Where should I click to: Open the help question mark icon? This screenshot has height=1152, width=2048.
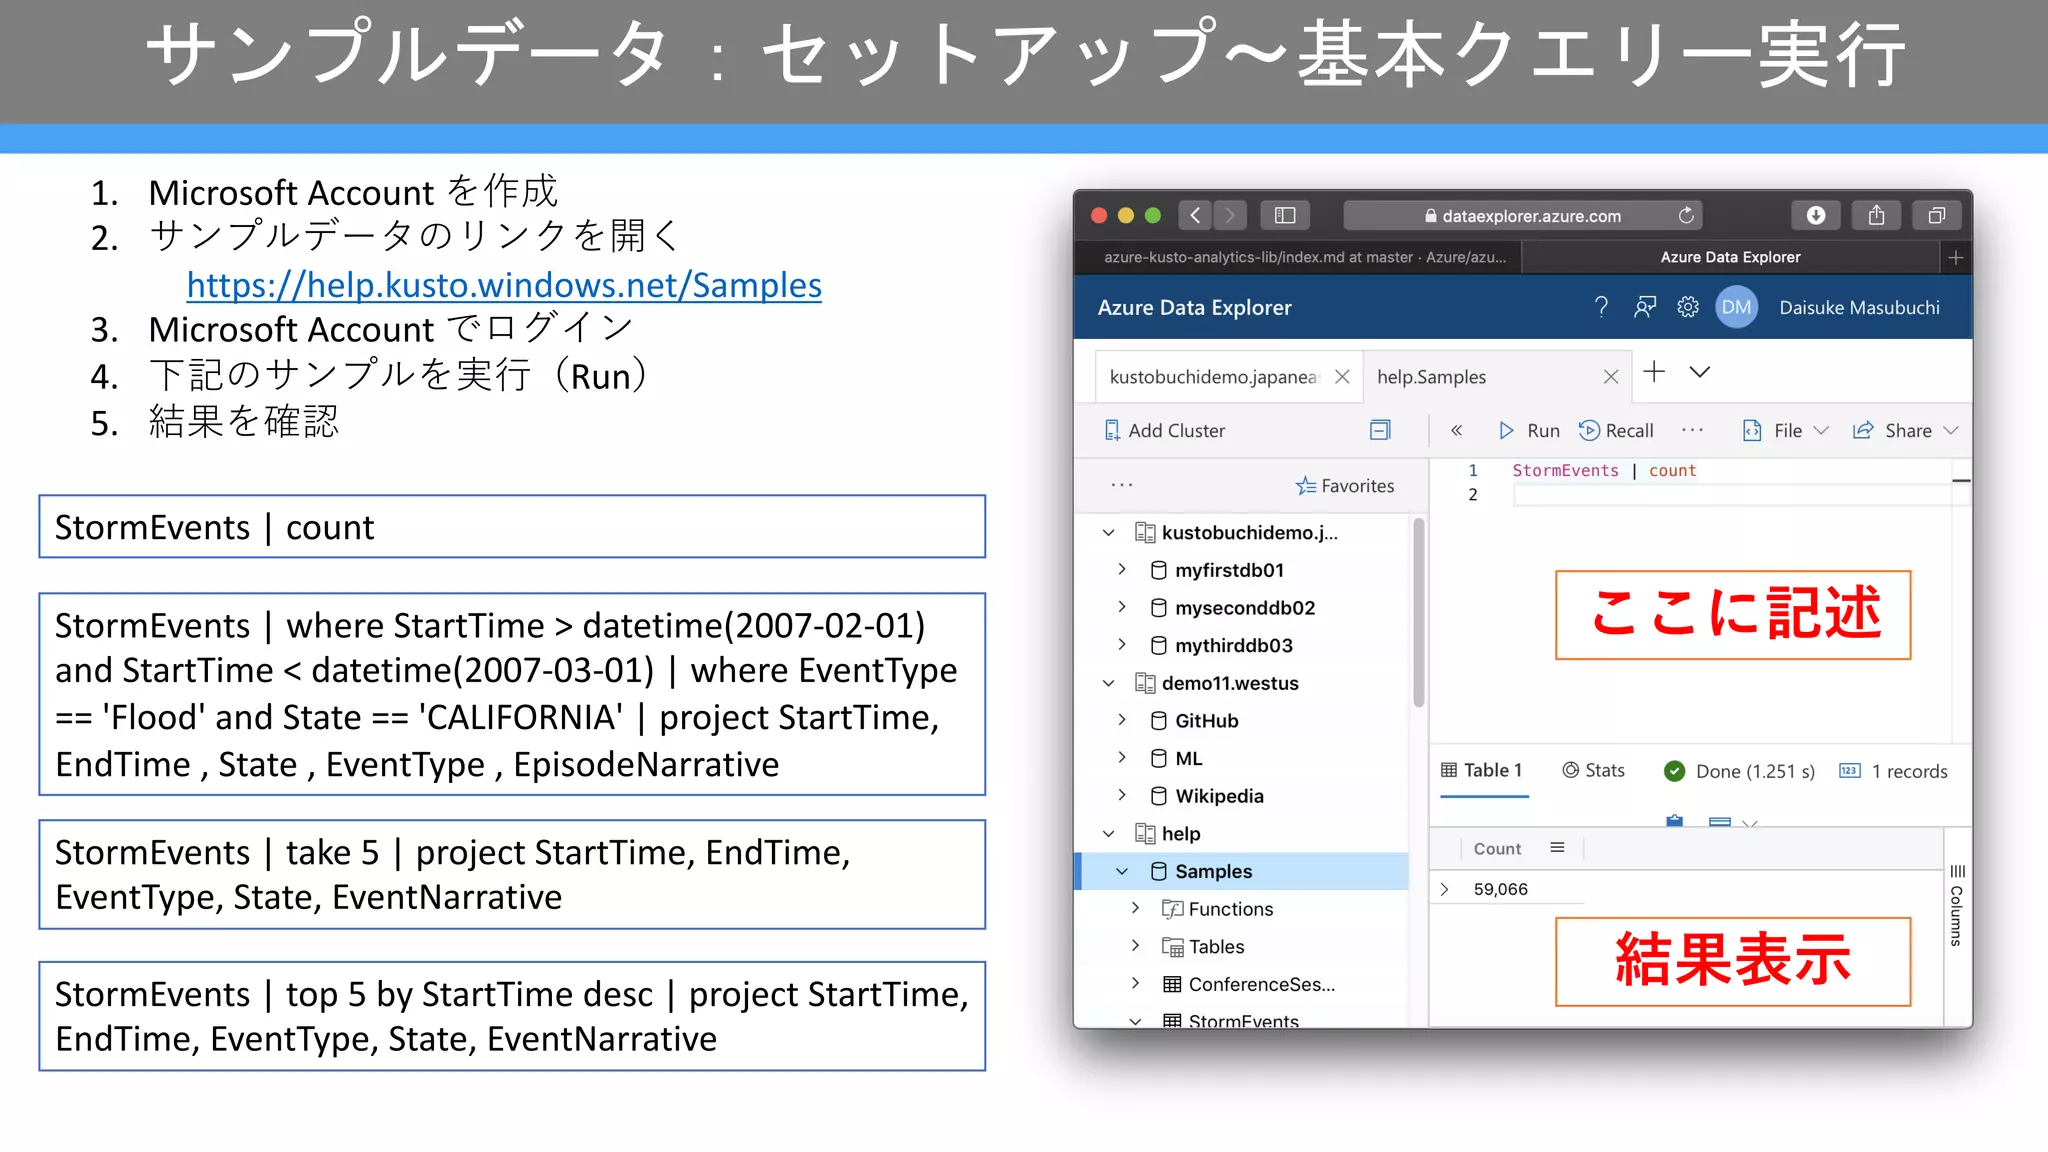click(x=1601, y=307)
